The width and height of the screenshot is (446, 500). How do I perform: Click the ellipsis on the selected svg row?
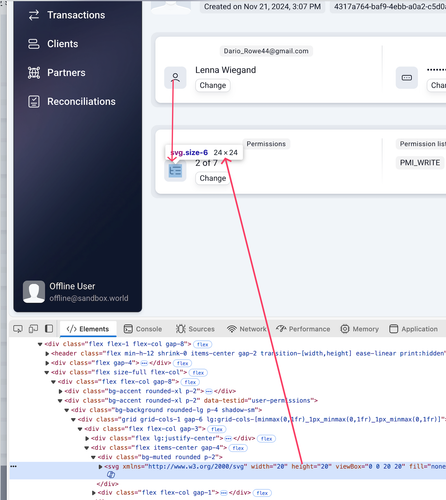13,466
